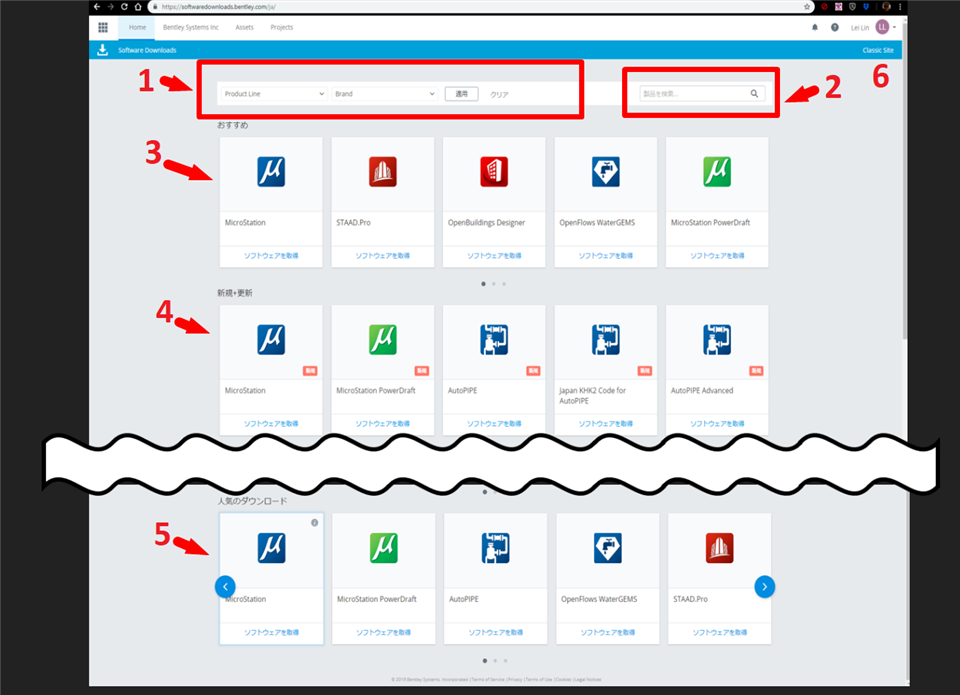Get software for Japan KHK2 Code for AutoPIPE
Image resolution: width=960 pixels, height=695 pixels.
click(x=606, y=424)
